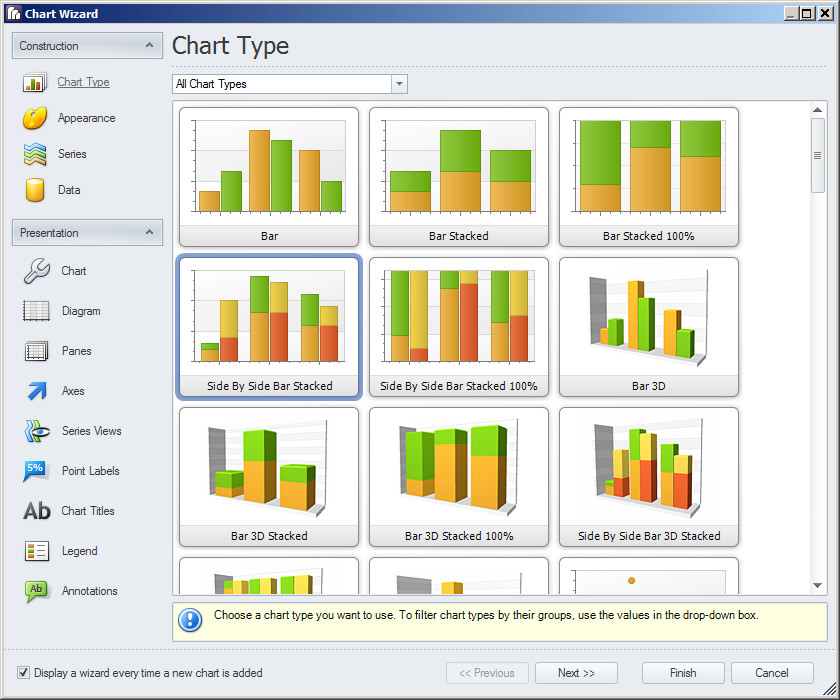Maximize the Chart Wizard window
840x700 pixels.
807,13
